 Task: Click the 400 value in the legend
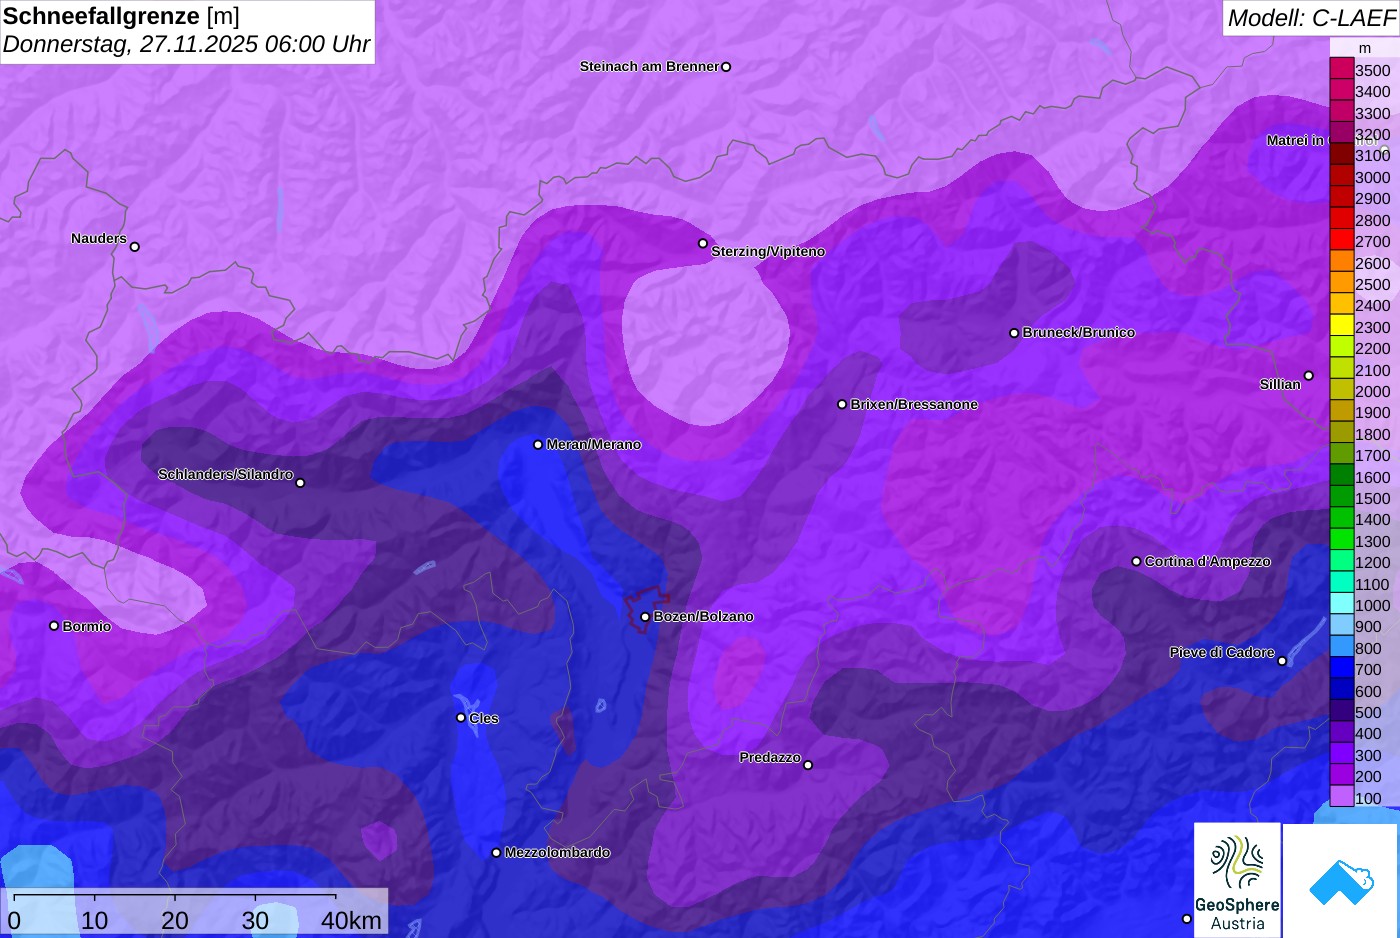[1369, 734]
